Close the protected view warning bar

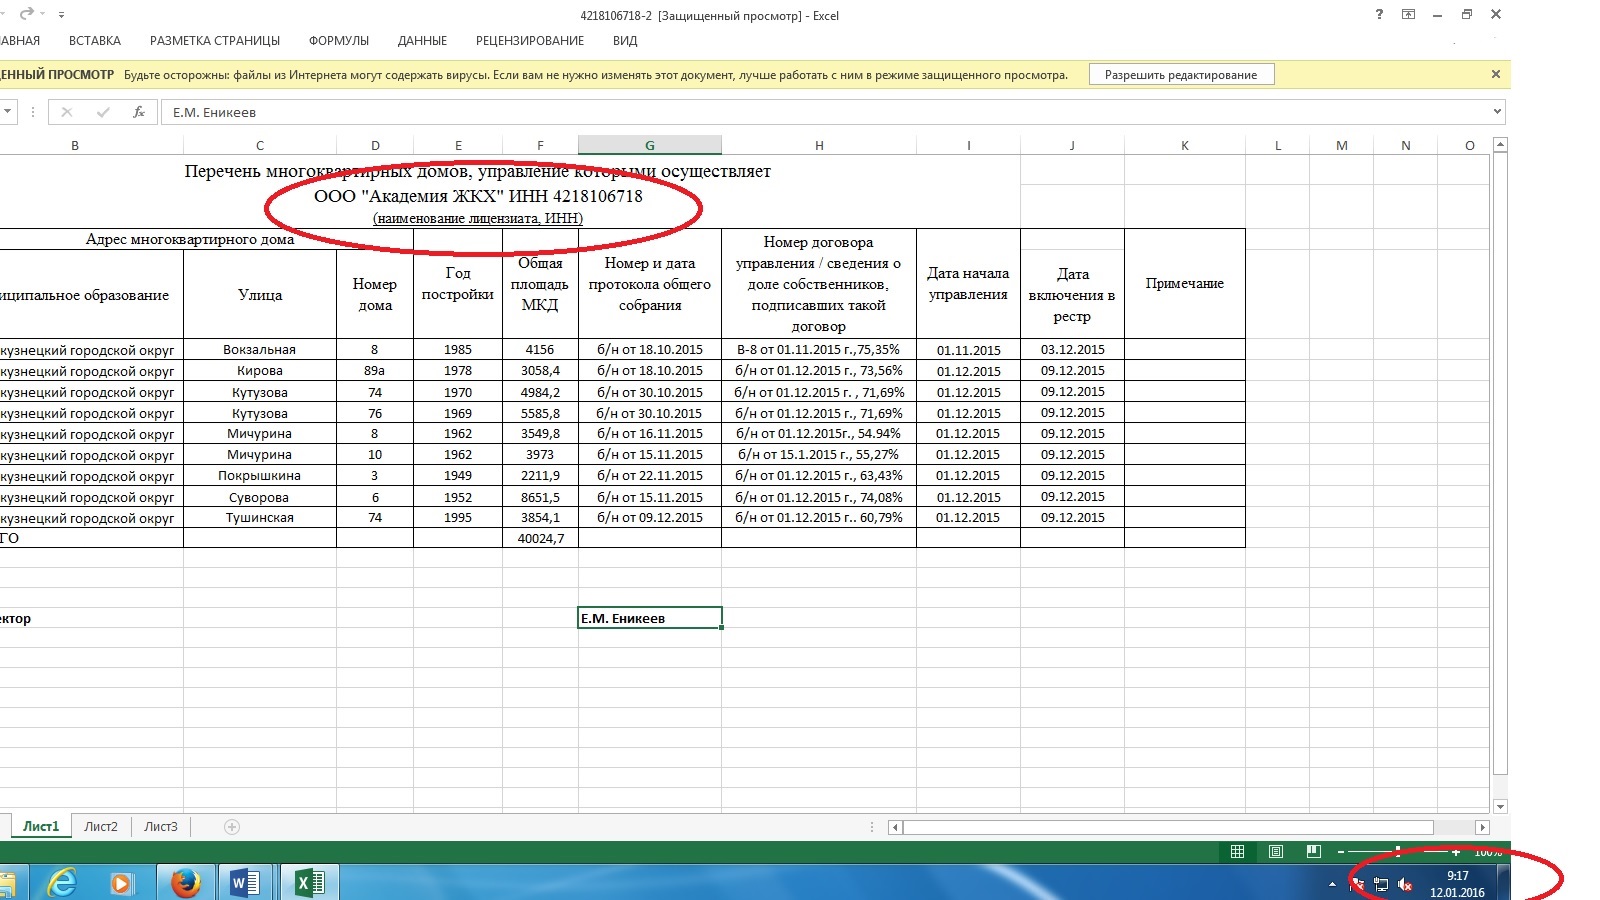click(x=1495, y=74)
